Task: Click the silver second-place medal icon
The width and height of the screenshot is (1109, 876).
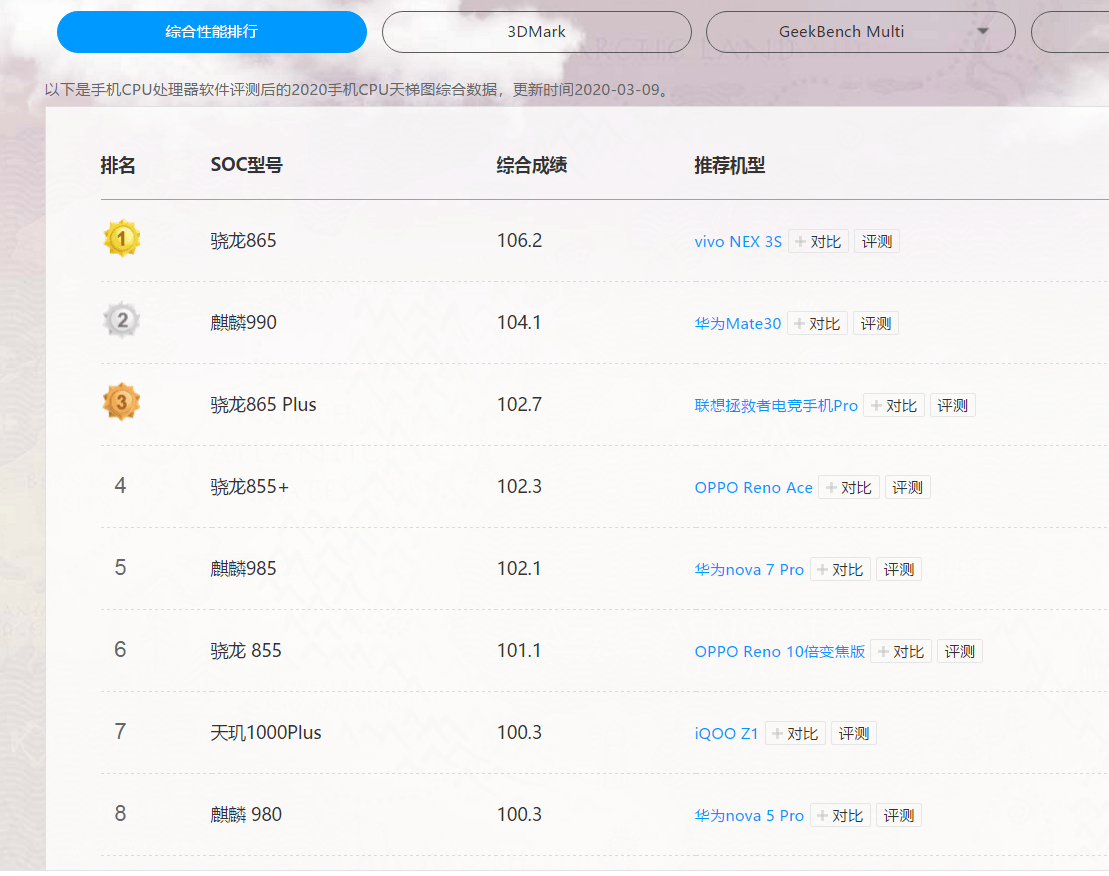Action: tap(122, 322)
